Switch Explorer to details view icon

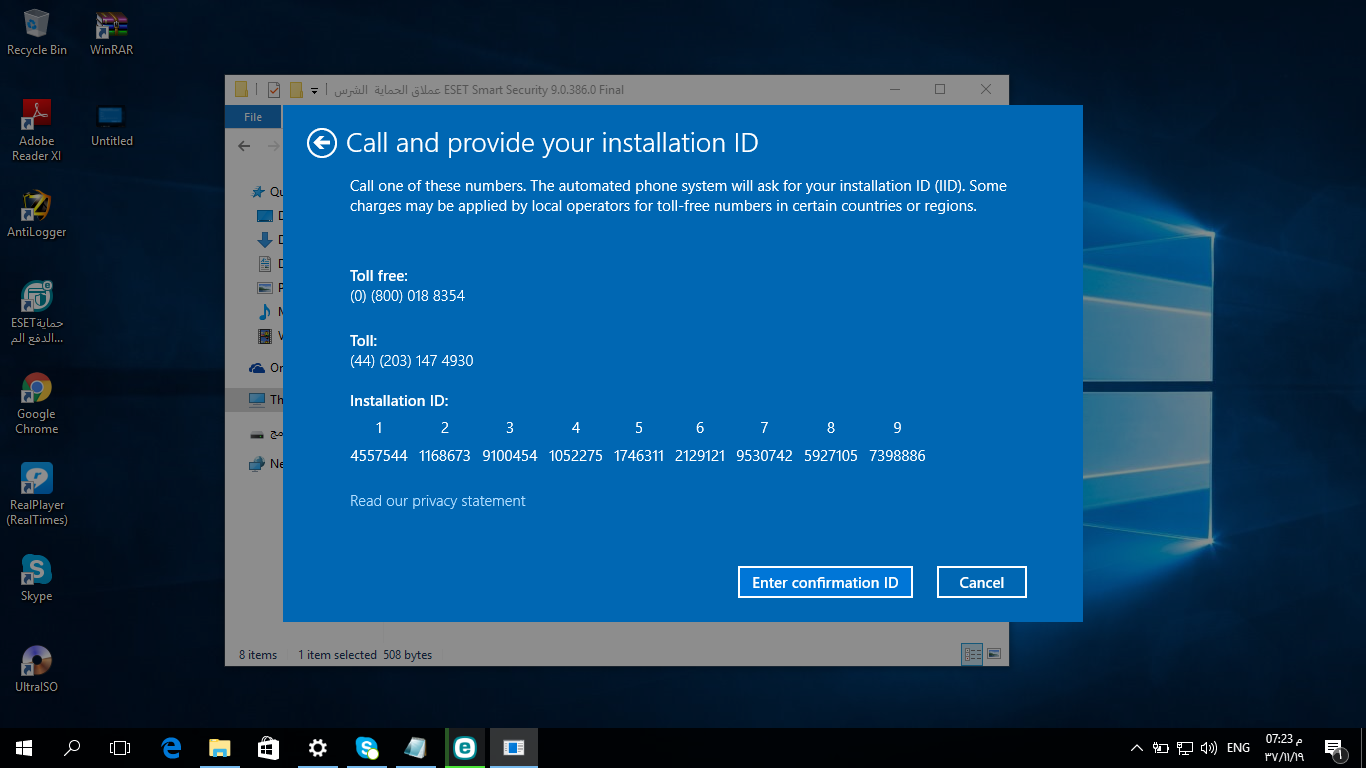(x=972, y=654)
